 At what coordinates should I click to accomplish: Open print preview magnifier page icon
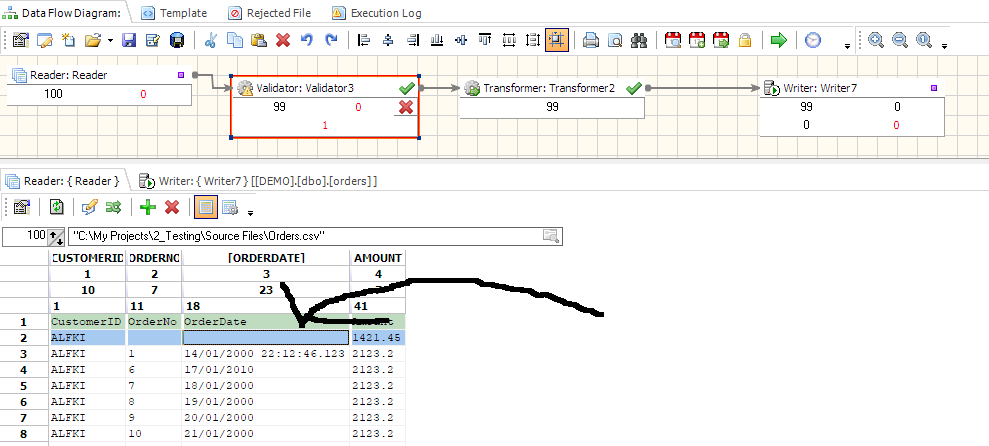[615, 40]
